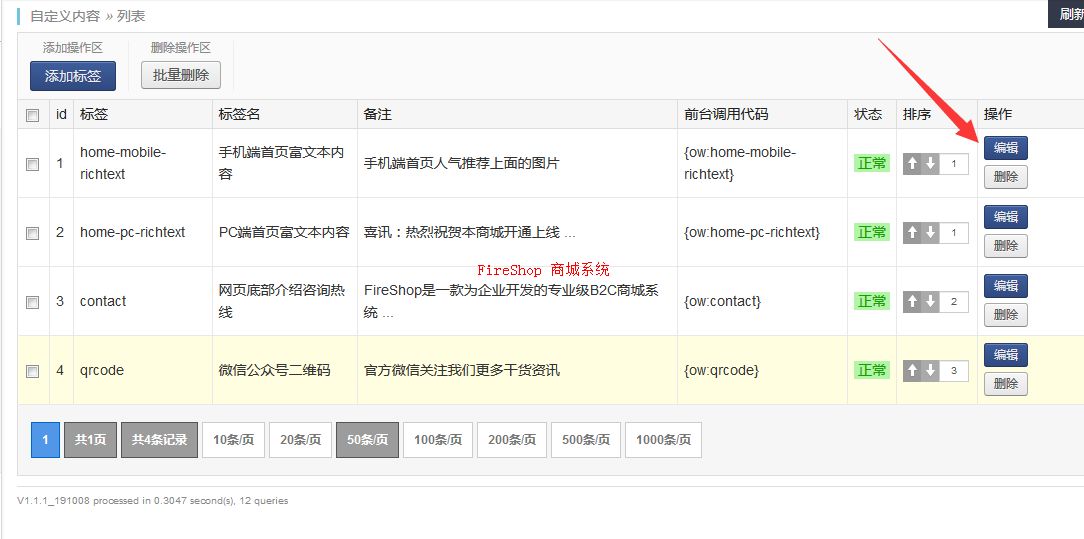The height and width of the screenshot is (539, 1084).
Task: Click sort order field of qrcode row
Action: [954, 371]
